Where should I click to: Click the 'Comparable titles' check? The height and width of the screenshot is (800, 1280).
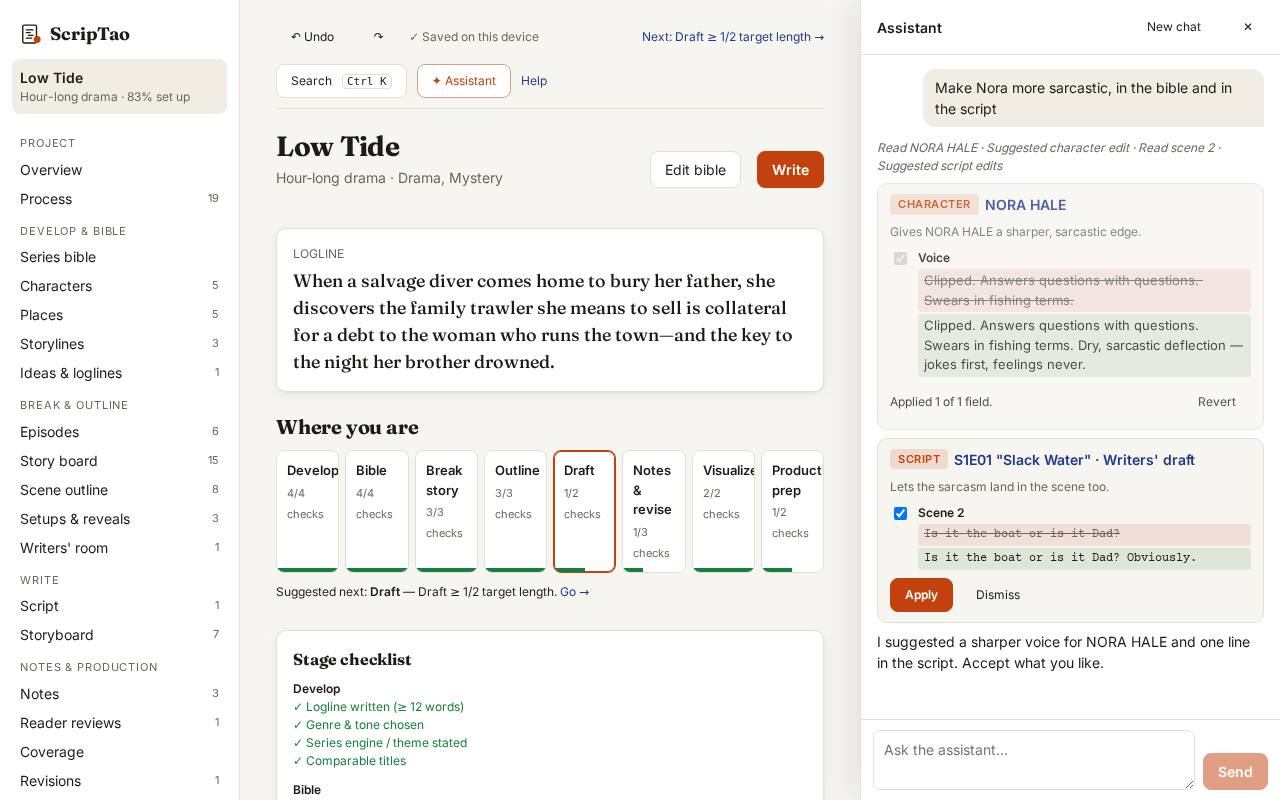pos(349,761)
